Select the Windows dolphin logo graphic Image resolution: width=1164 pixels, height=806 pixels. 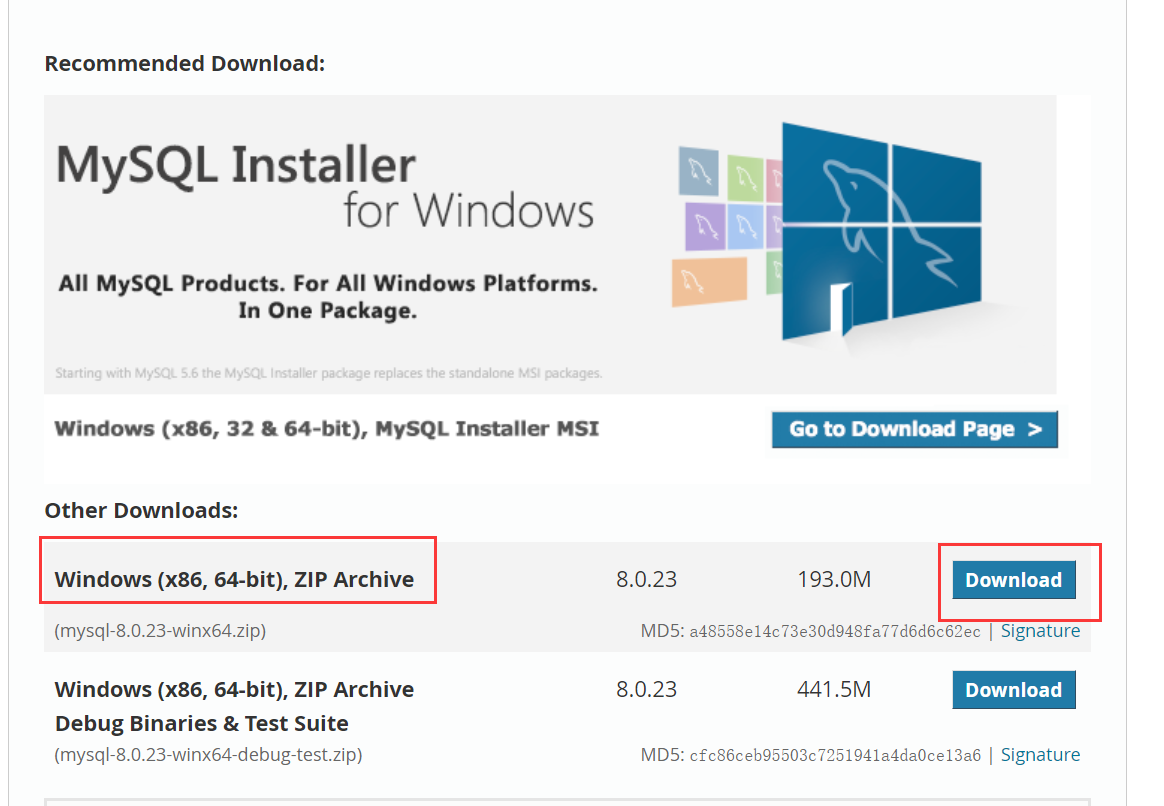(x=881, y=232)
